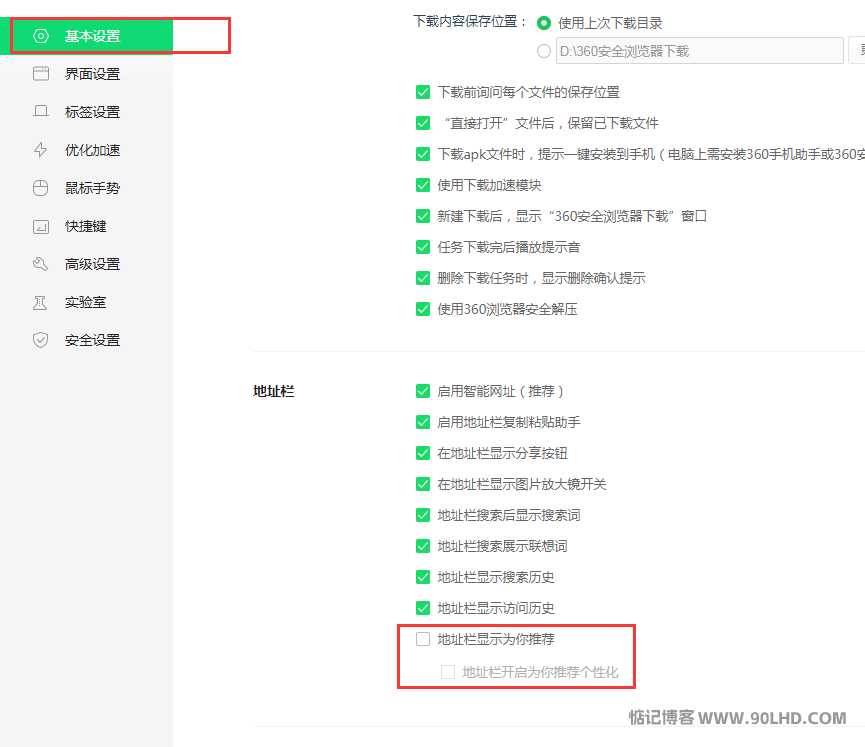Open the 界面设置 menu item
Image resolution: width=865 pixels, height=747 pixels.
[87, 74]
